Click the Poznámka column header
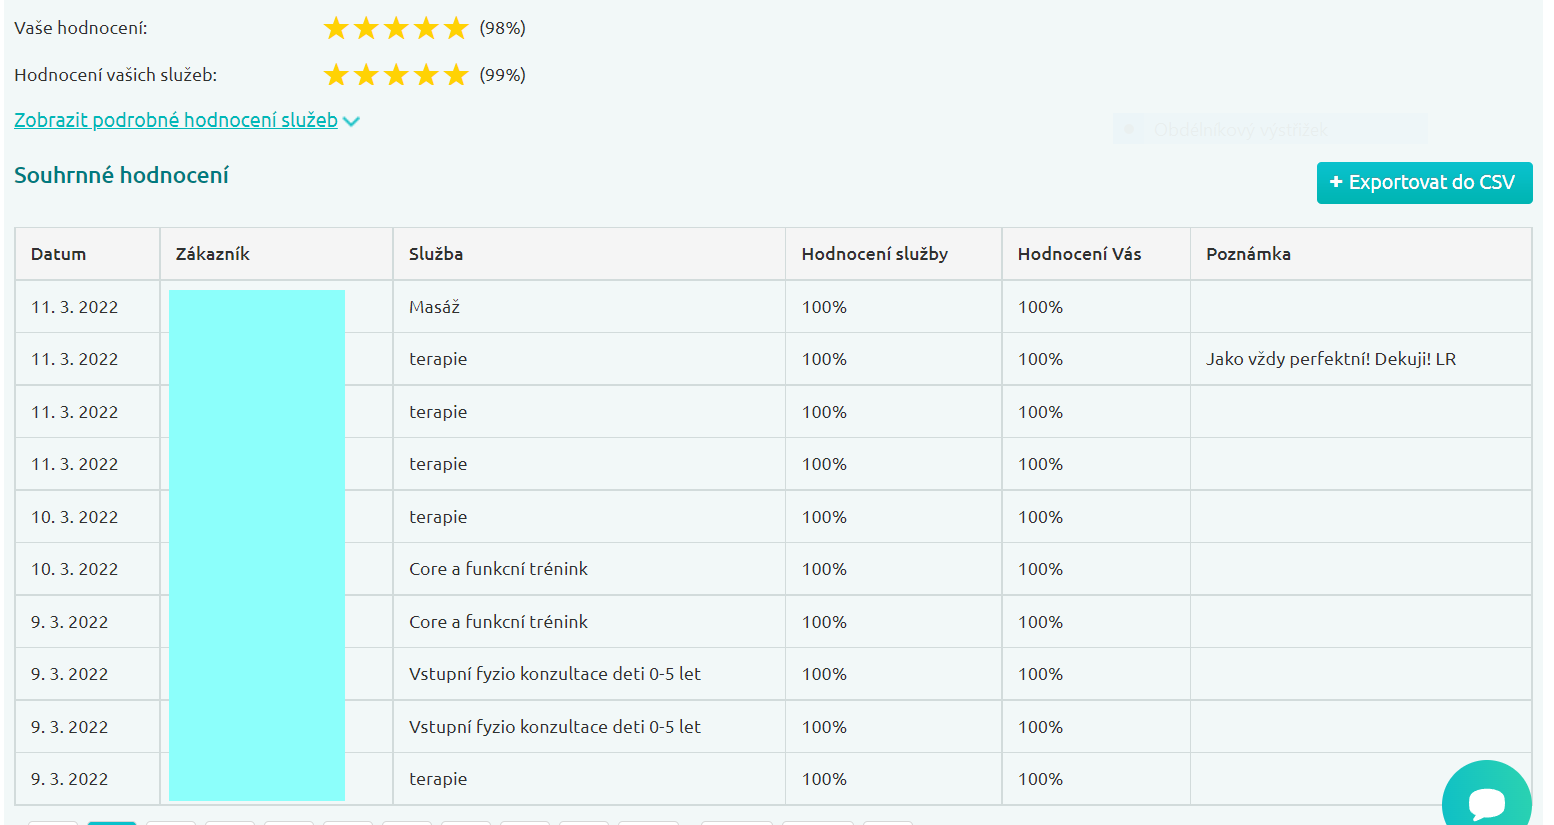 coord(1249,254)
